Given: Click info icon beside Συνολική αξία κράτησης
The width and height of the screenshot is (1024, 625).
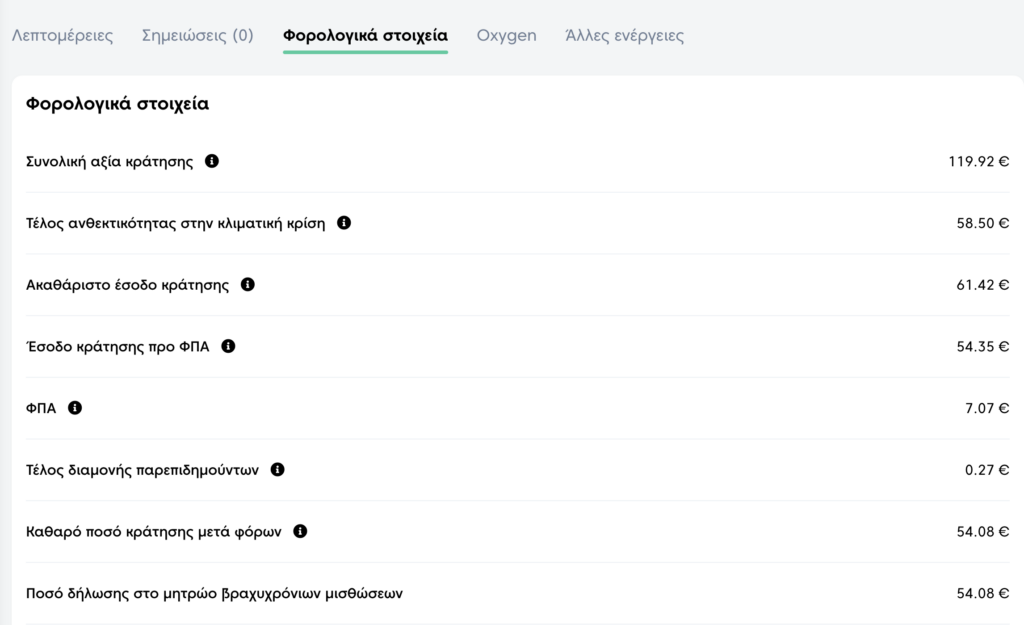Looking at the screenshot, I should coord(212,161).
